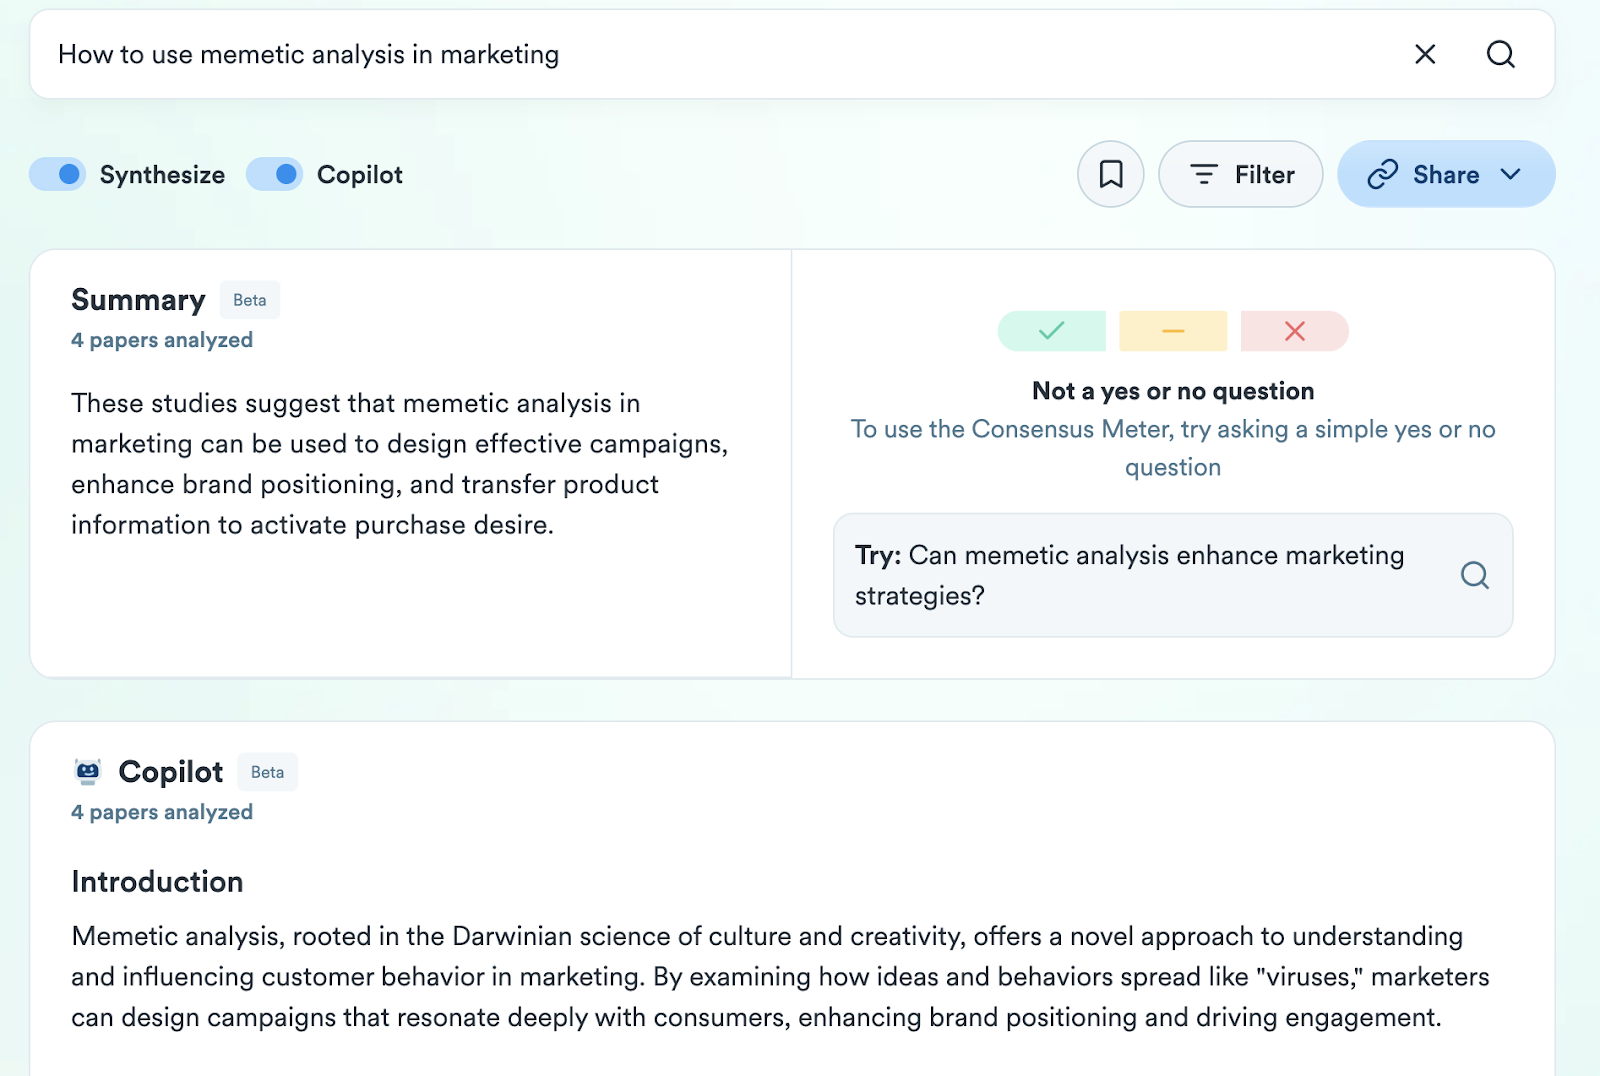This screenshot has width=1600, height=1076.
Task: Click the search query input field
Action: 720,54
